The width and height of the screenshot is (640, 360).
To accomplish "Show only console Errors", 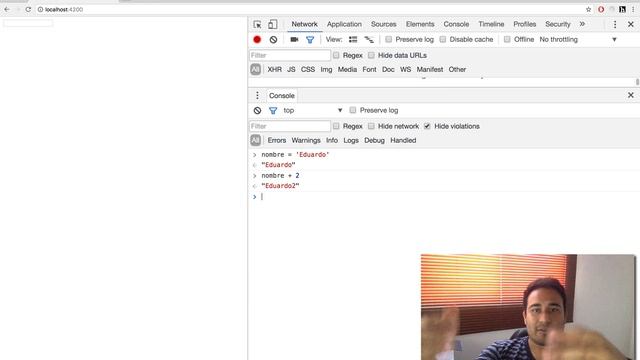I will 277,140.
